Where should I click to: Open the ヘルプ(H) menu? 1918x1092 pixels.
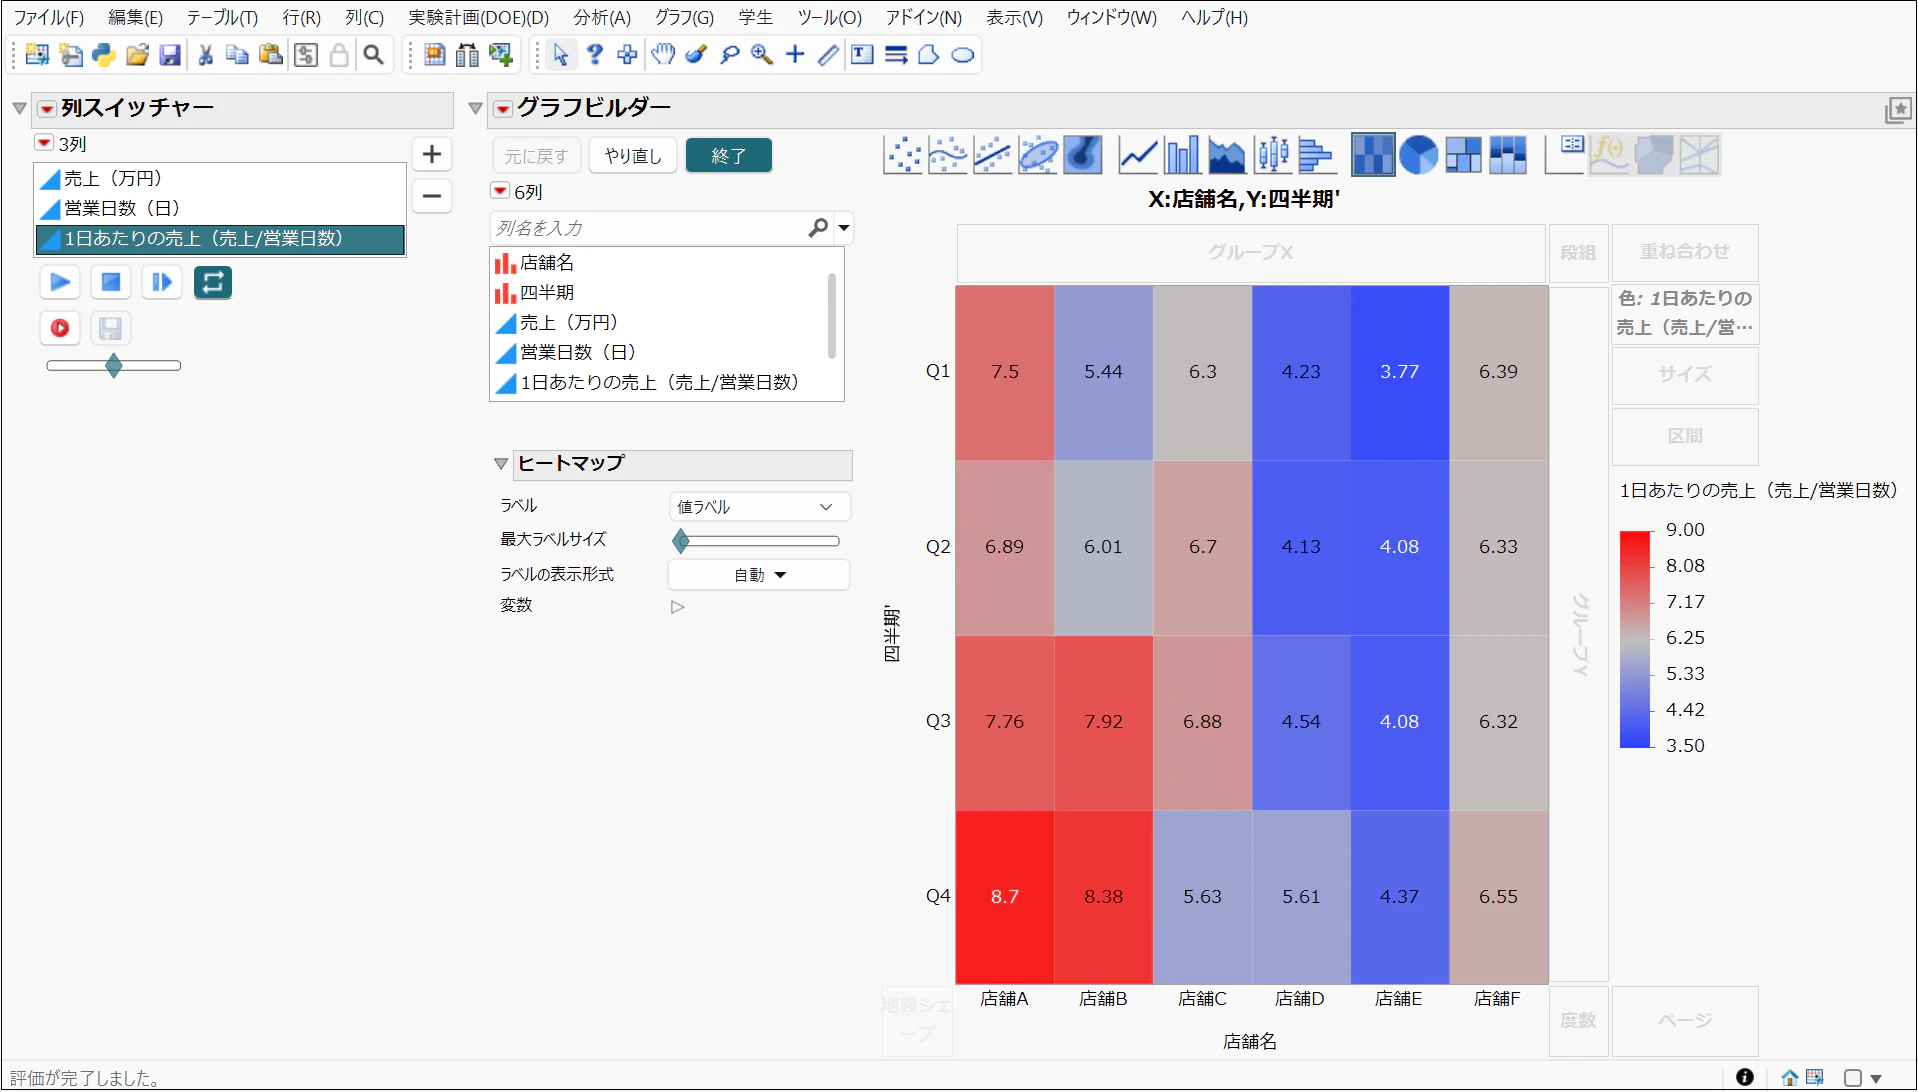[1214, 17]
